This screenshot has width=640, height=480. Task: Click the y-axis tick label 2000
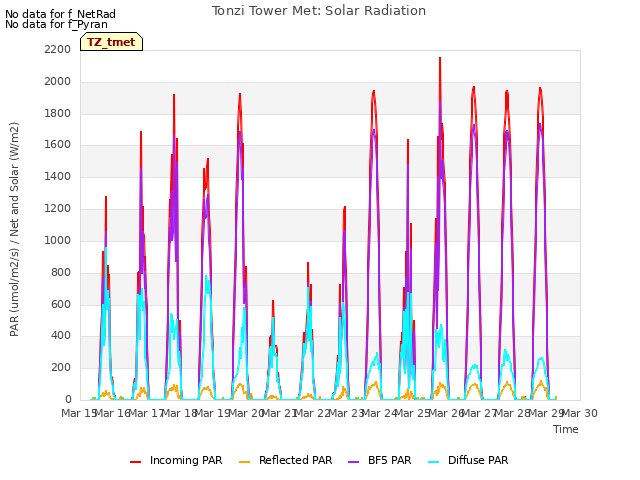click(58, 81)
